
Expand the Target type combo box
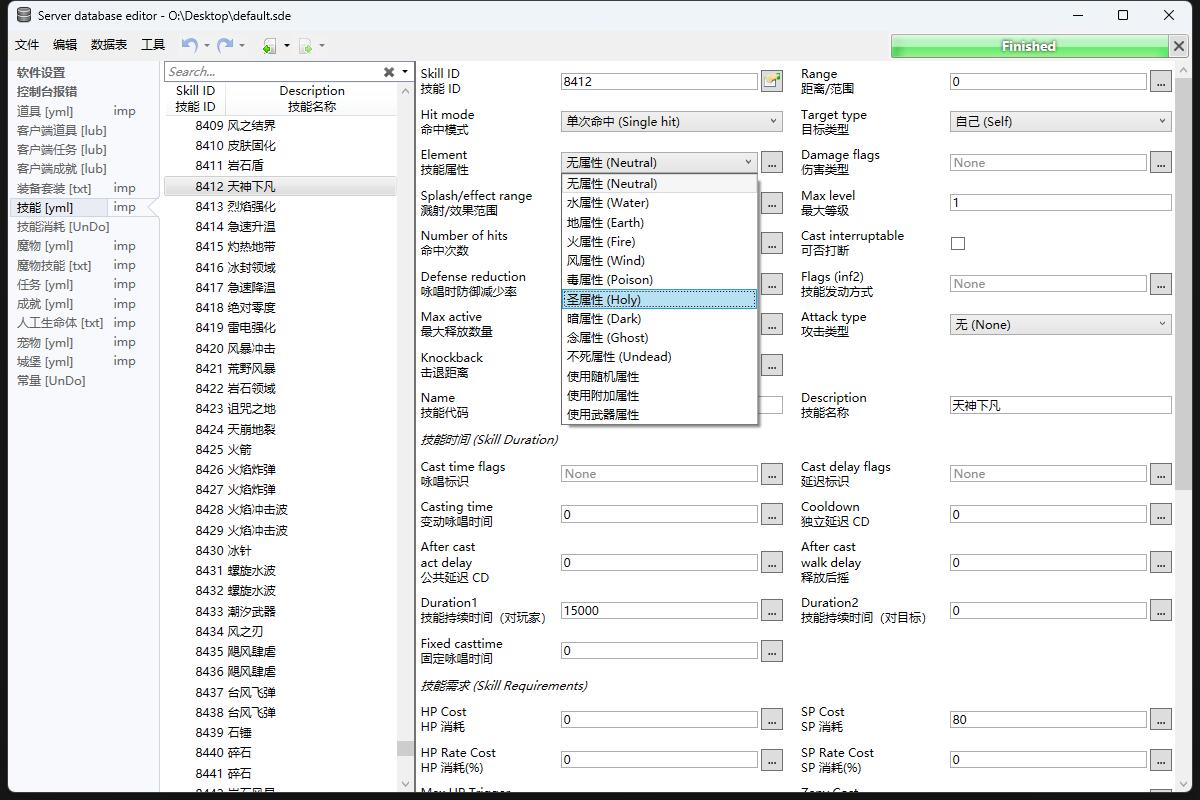tap(1059, 122)
